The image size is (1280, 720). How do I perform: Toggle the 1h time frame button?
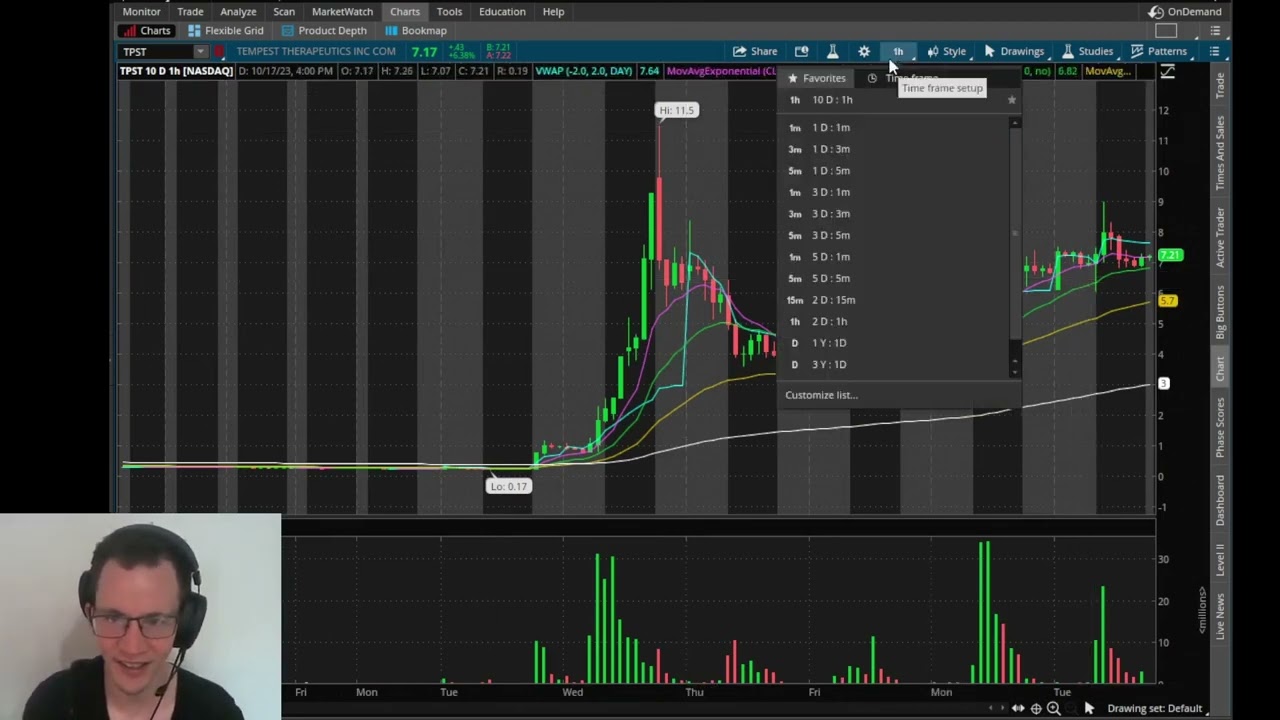pos(898,51)
